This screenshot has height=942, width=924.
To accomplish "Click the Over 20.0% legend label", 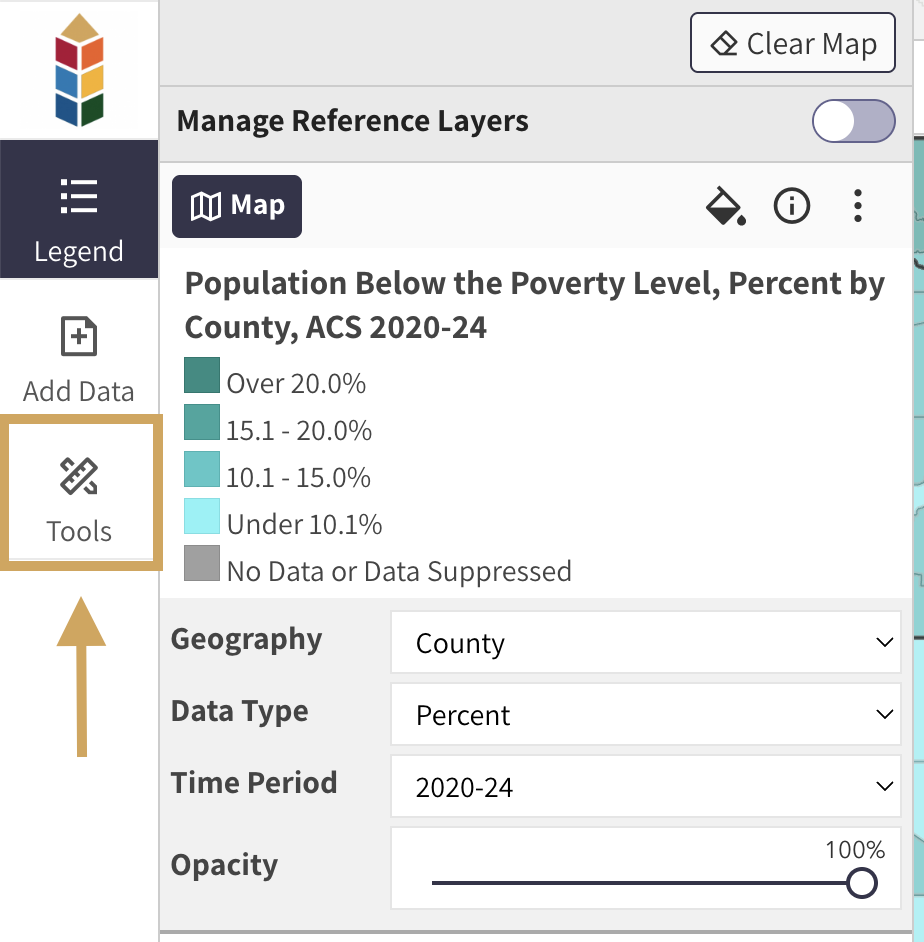I will [296, 383].
